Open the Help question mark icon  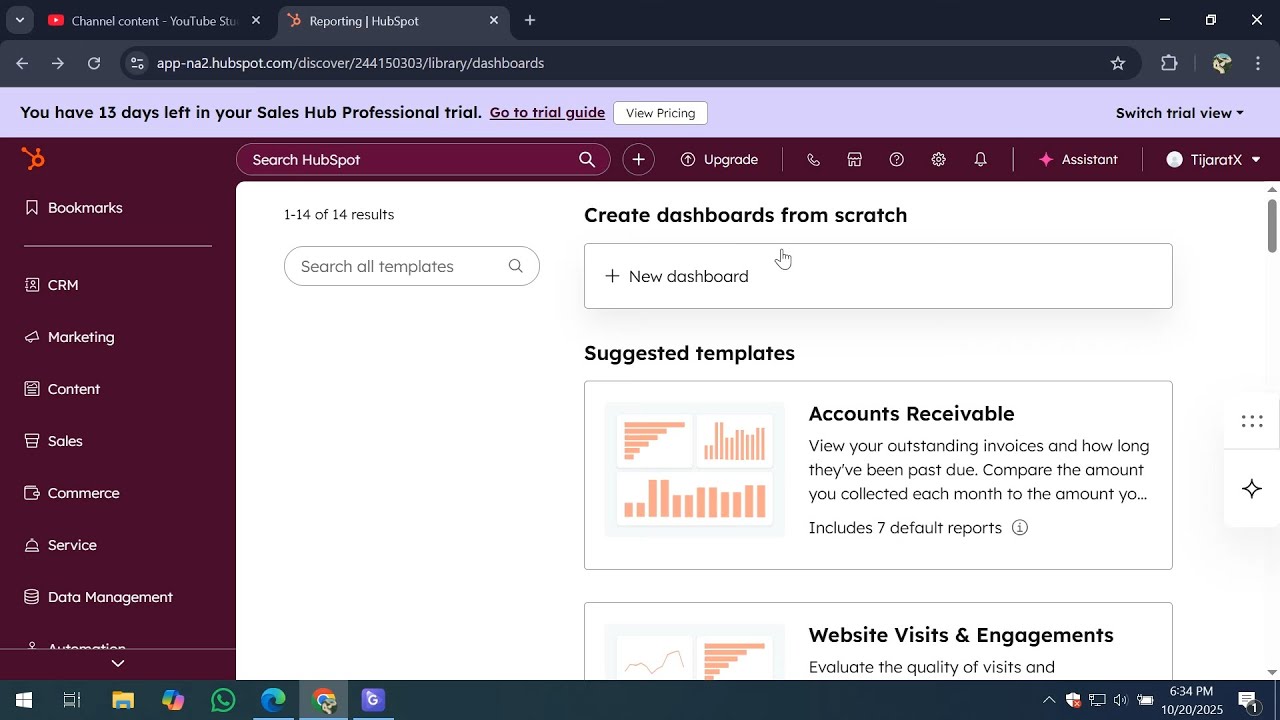tap(897, 160)
